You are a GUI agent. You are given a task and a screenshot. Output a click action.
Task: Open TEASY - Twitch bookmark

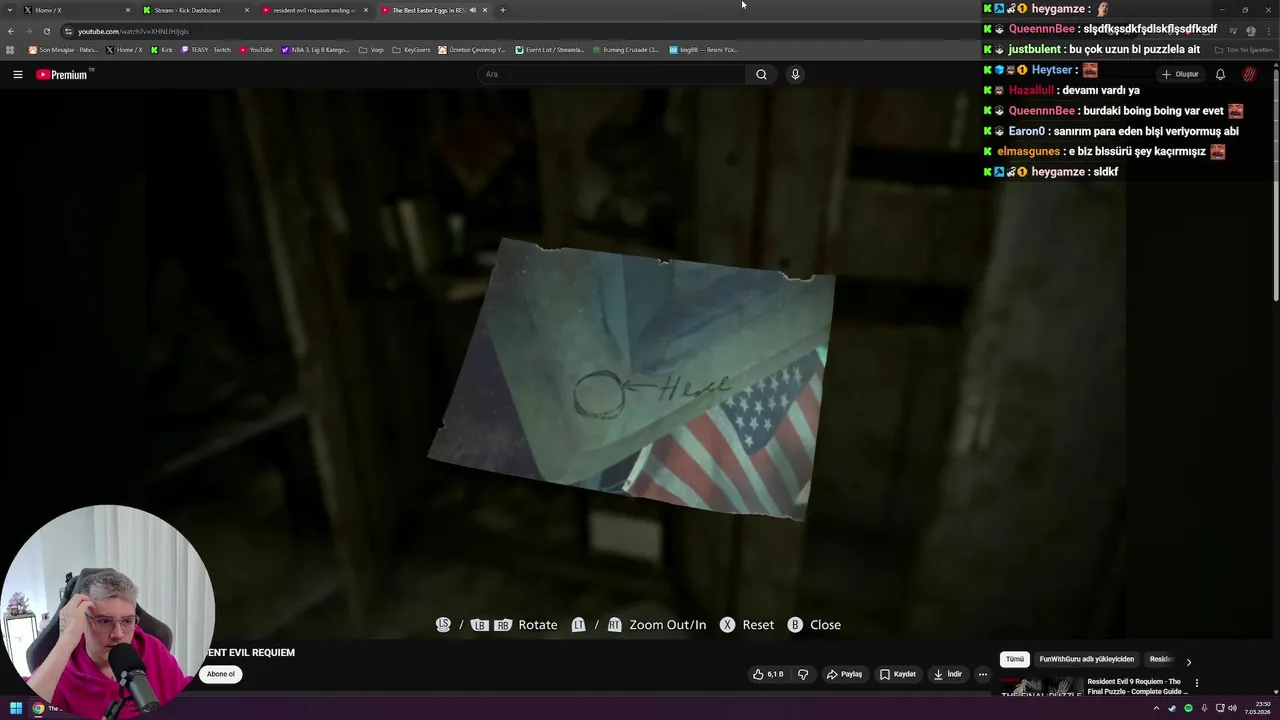click(x=205, y=49)
